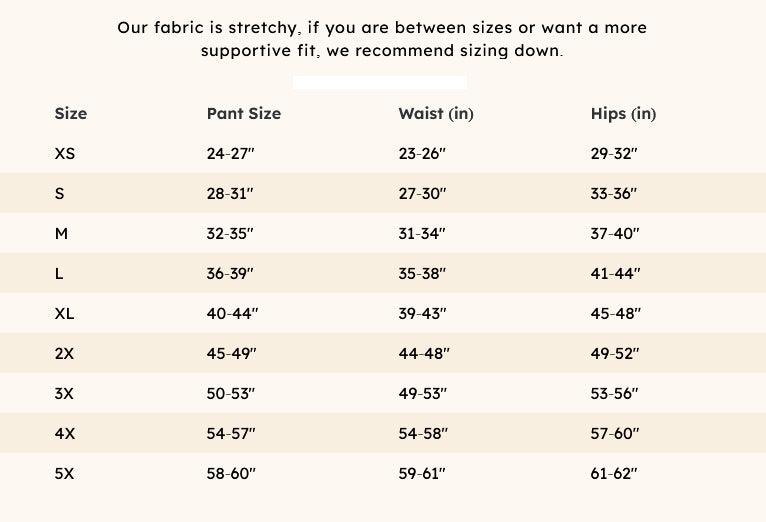Select the L size row label
766x522 pixels.
click(60, 274)
